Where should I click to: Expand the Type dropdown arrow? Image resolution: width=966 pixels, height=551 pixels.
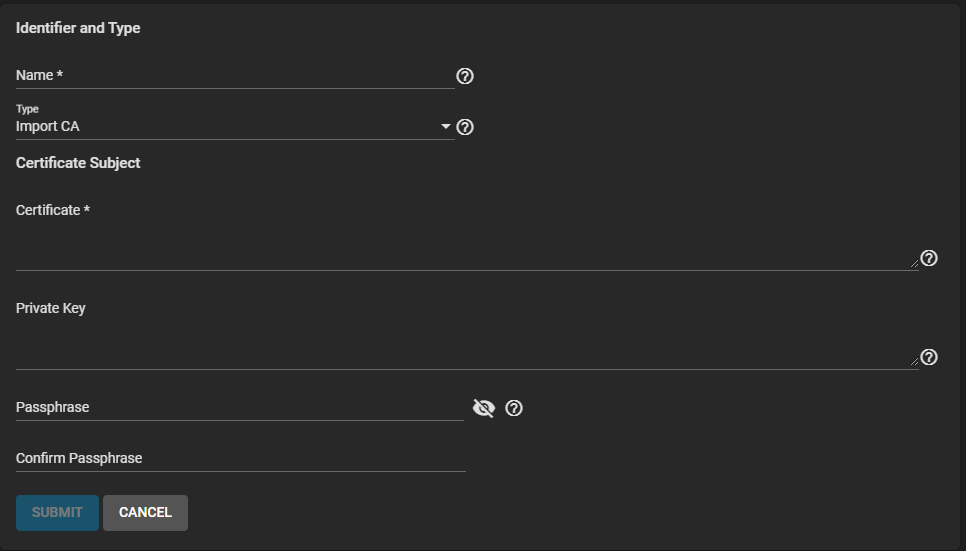(x=446, y=127)
